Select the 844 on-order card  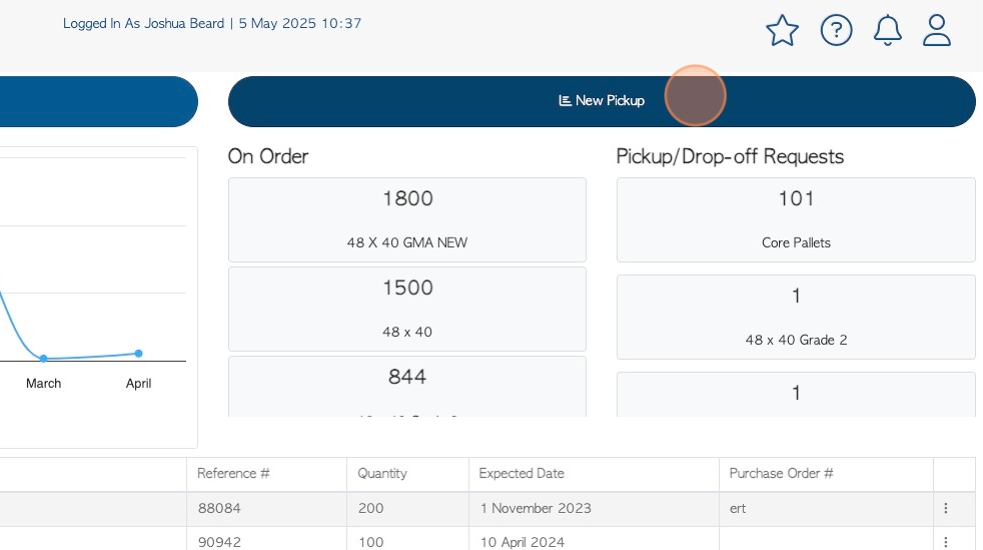[407, 386]
